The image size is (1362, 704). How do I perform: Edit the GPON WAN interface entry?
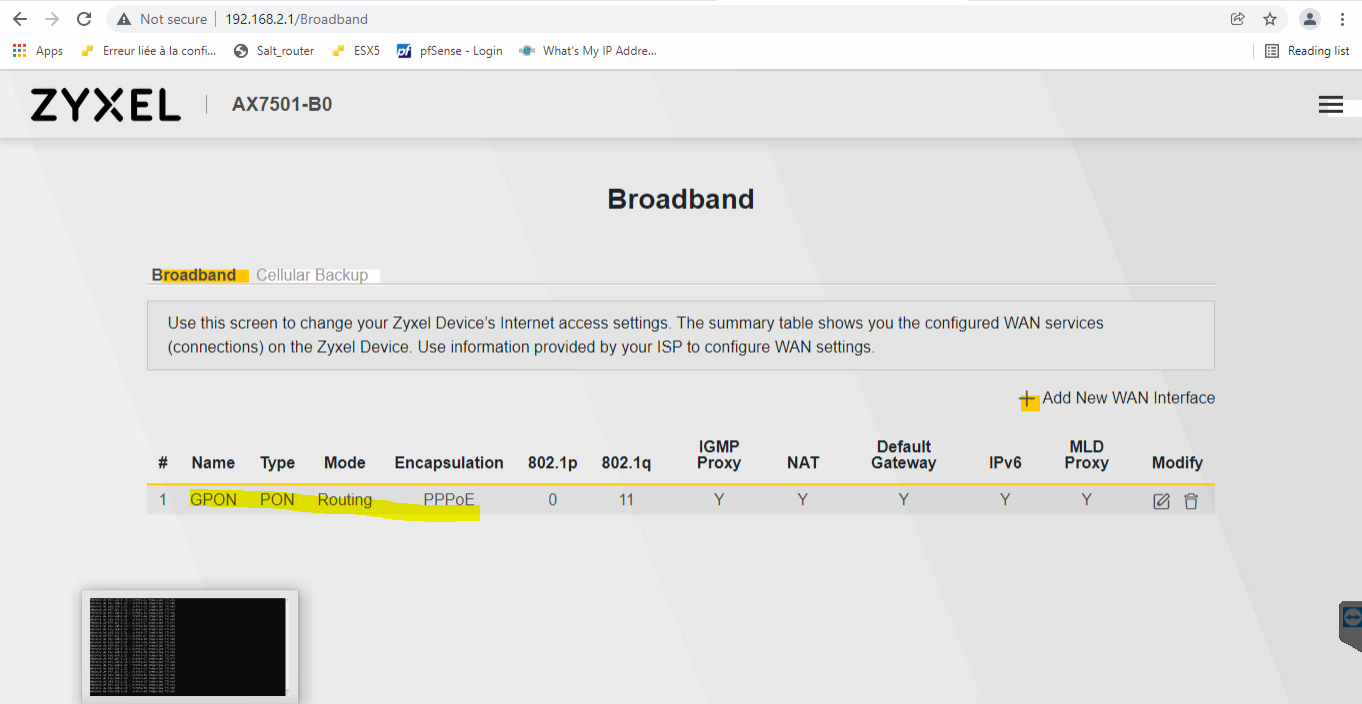pyautogui.click(x=1161, y=501)
